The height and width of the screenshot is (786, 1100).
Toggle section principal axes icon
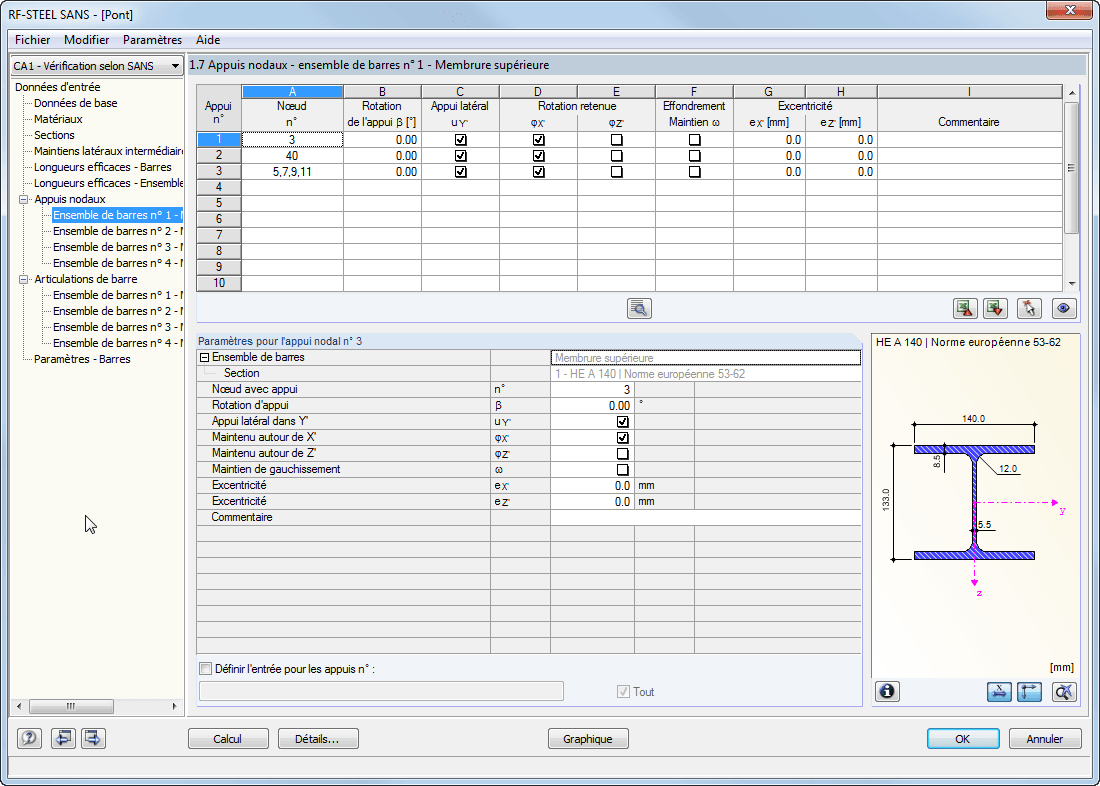pyautogui.click(x=1029, y=691)
